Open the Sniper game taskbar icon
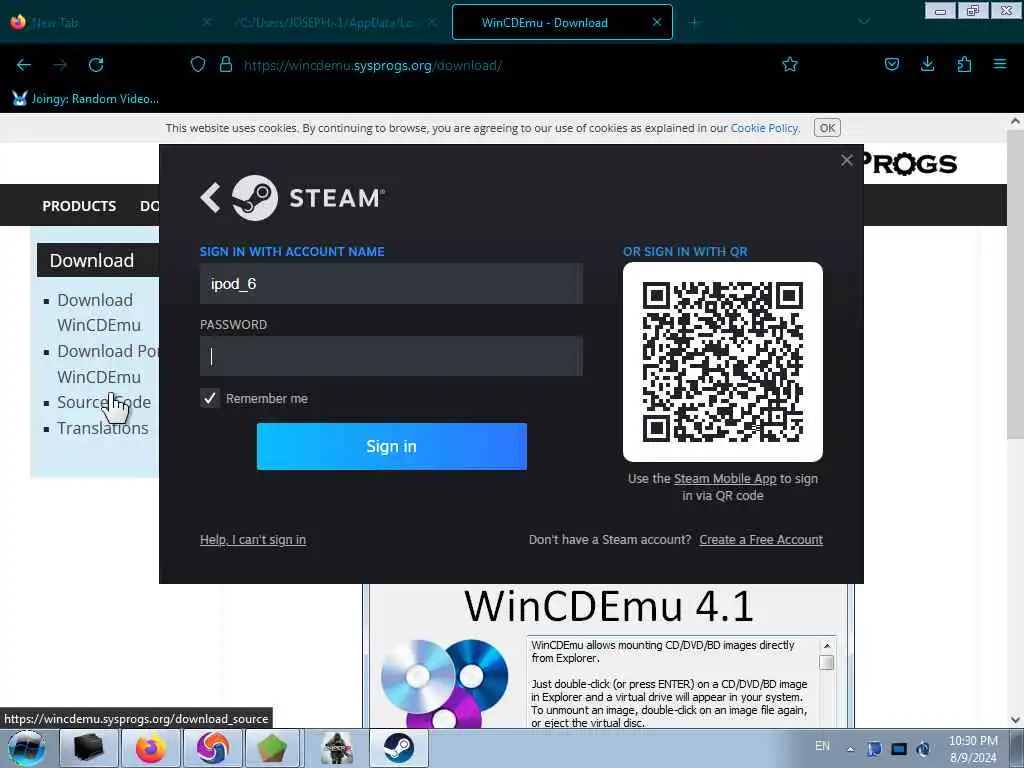Image resolution: width=1024 pixels, height=768 pixels. pyautogui.click(x=337, y=748)
